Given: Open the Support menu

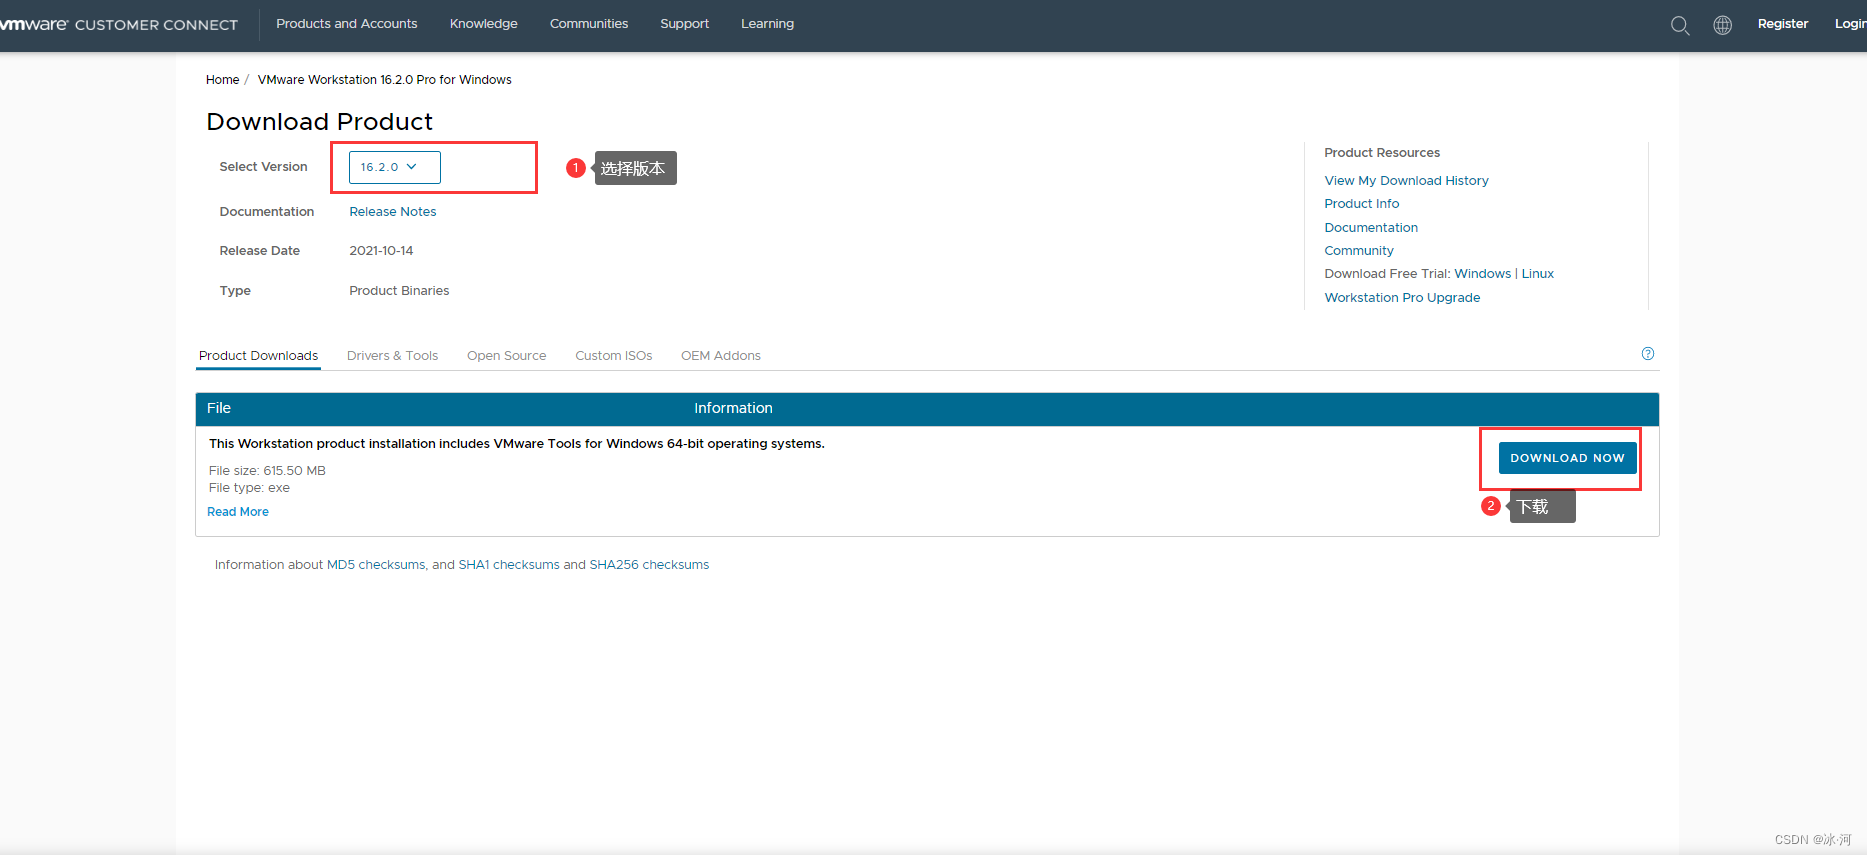Looking at the screenshot, I should click(x=684, y=24).
